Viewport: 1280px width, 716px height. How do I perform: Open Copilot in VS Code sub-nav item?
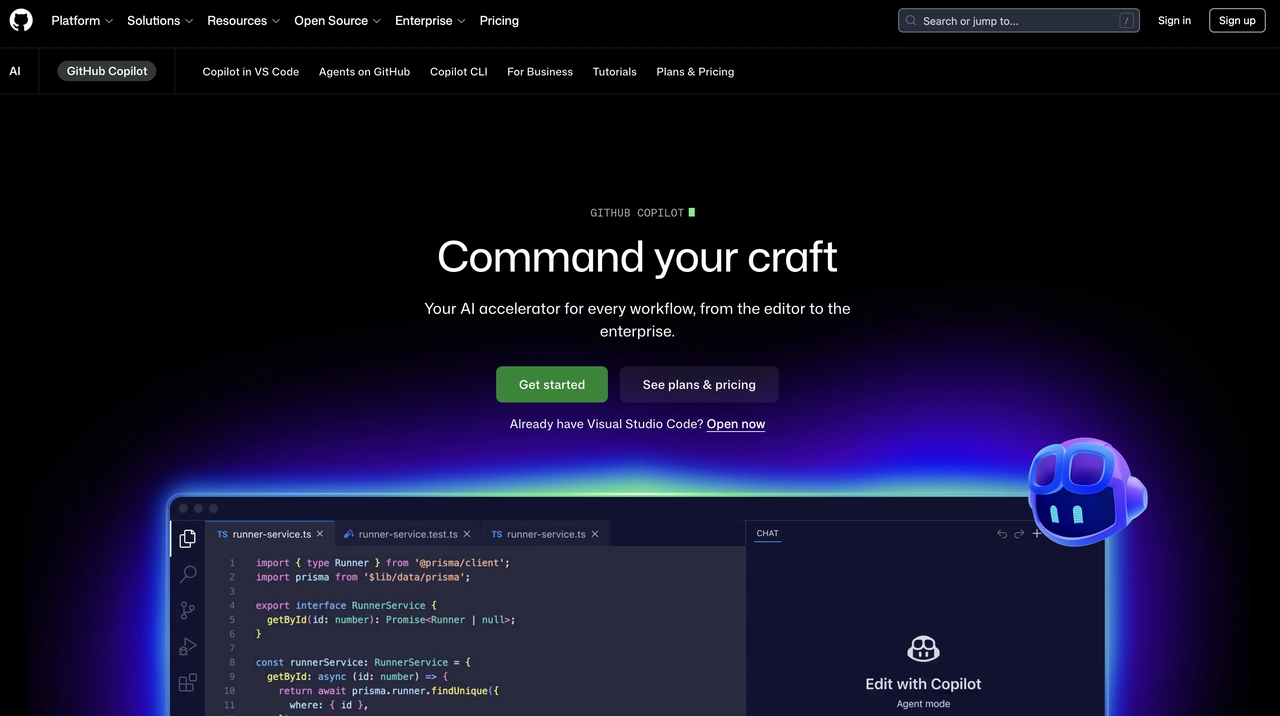click(251, 72)
